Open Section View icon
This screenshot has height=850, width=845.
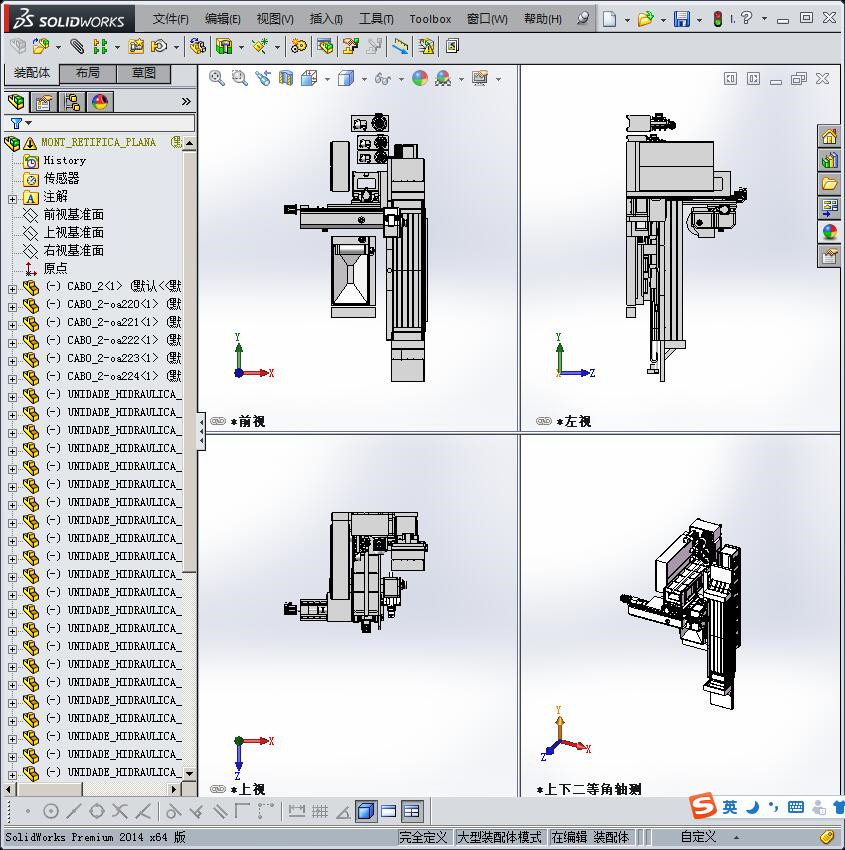click(286, 79)
